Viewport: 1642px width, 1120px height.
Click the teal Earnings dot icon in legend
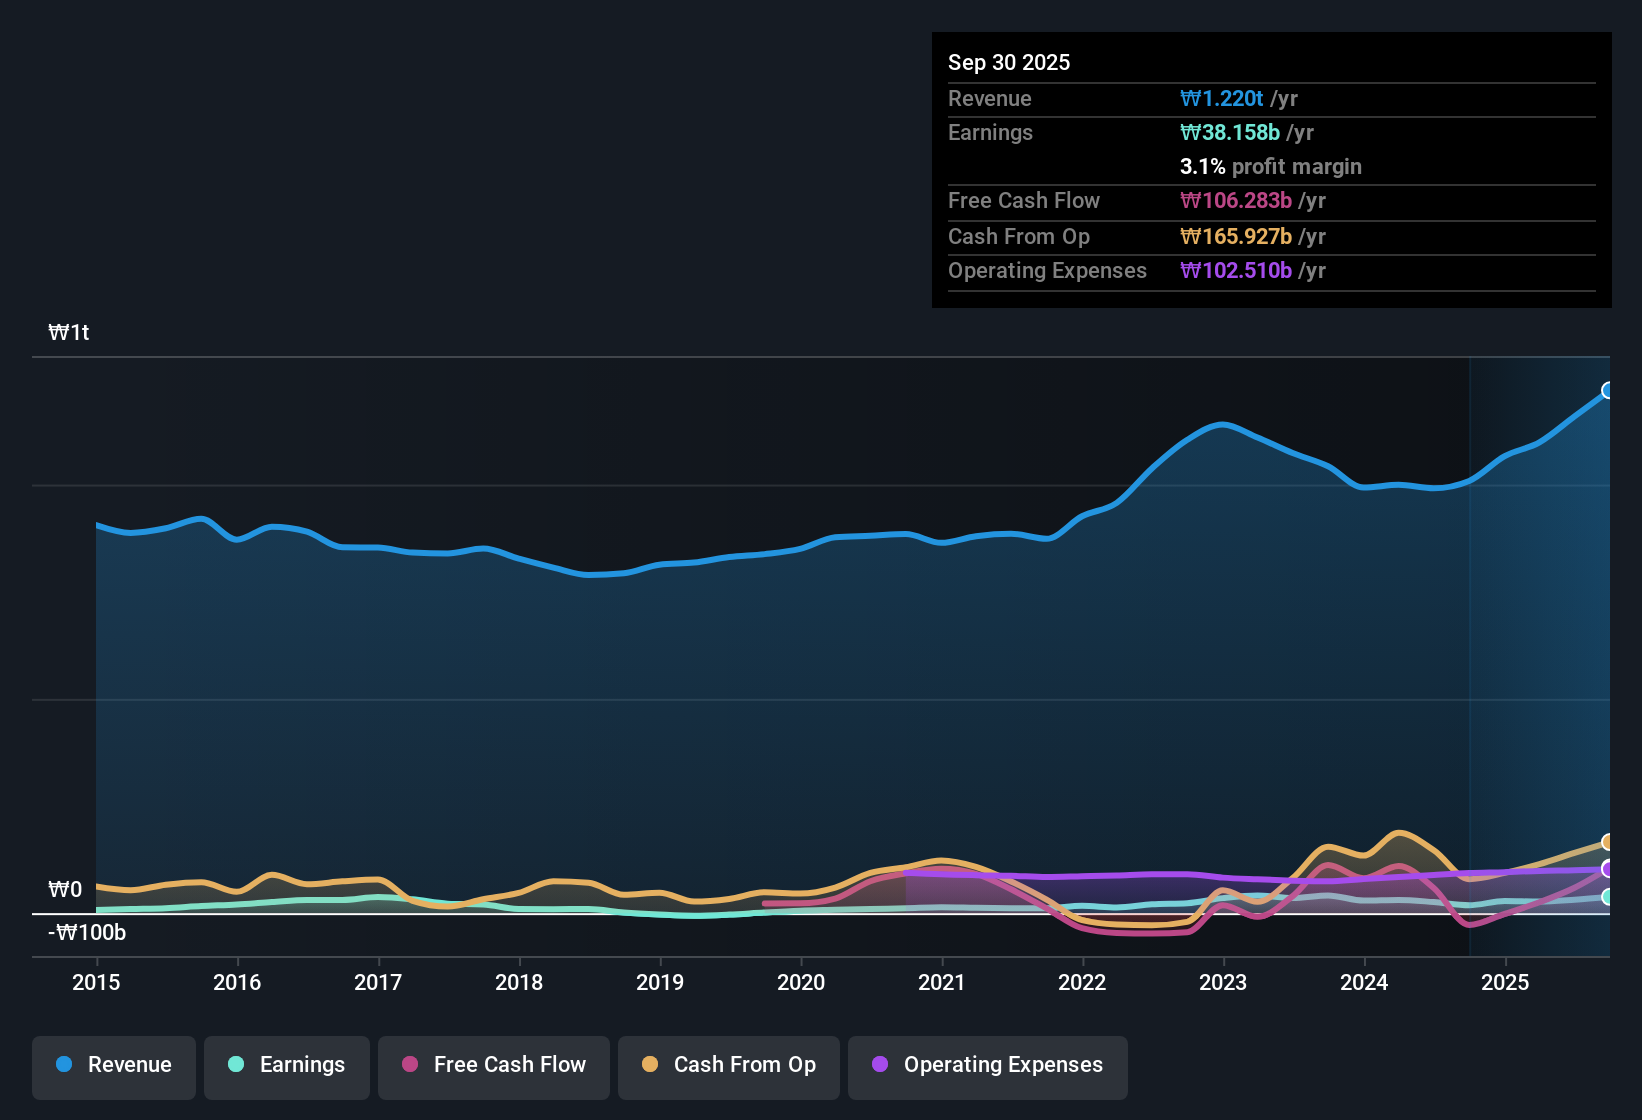(236, 1065)
